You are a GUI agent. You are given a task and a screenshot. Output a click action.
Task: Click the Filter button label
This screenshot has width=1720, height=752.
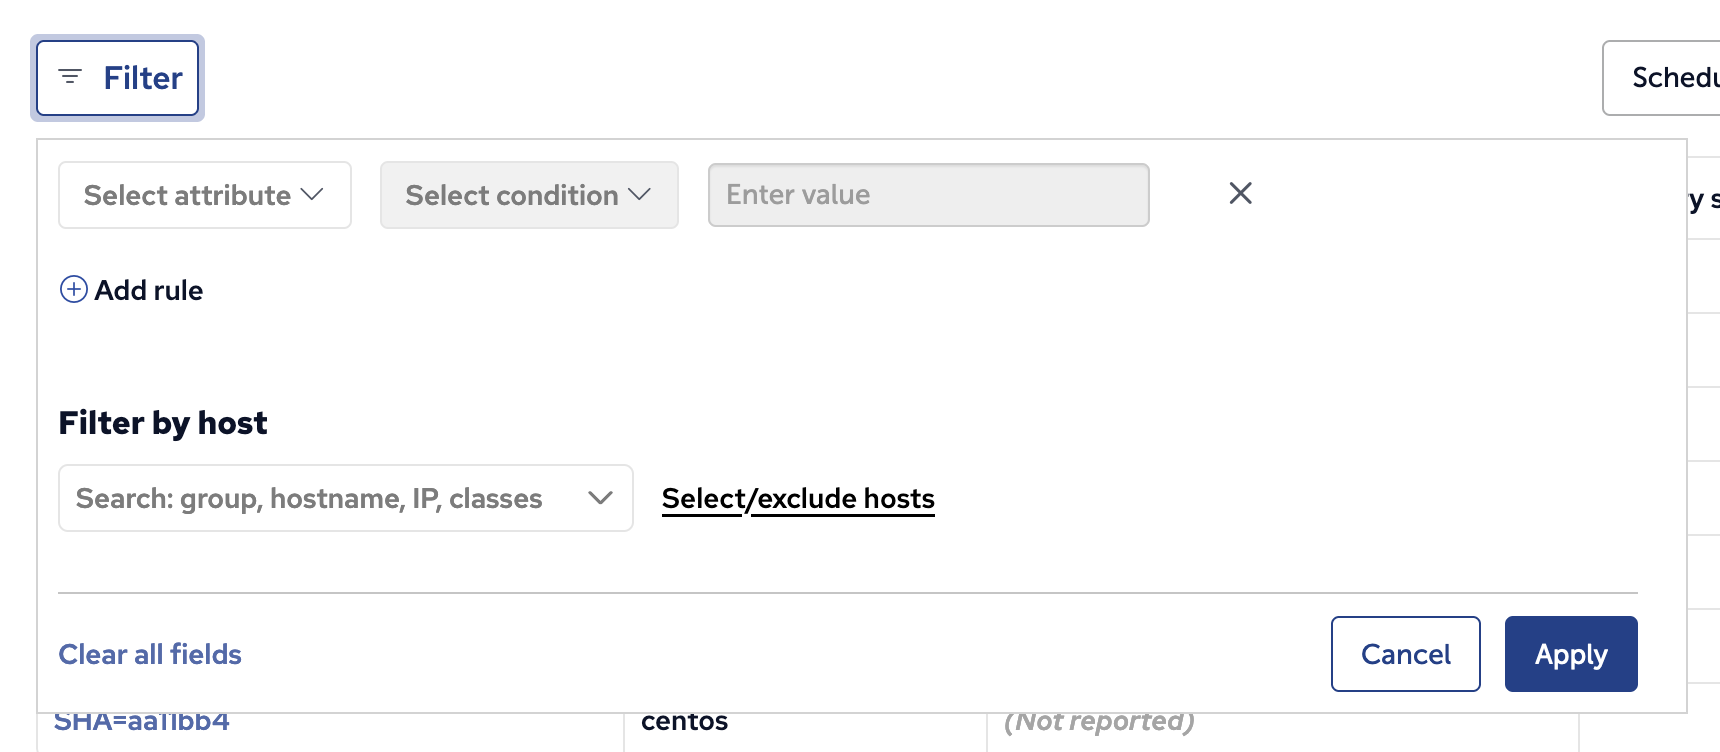[143, 78]
